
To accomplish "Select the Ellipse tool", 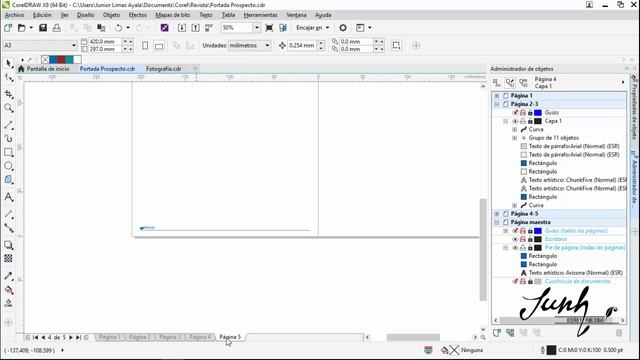I will tap(9, 166).
